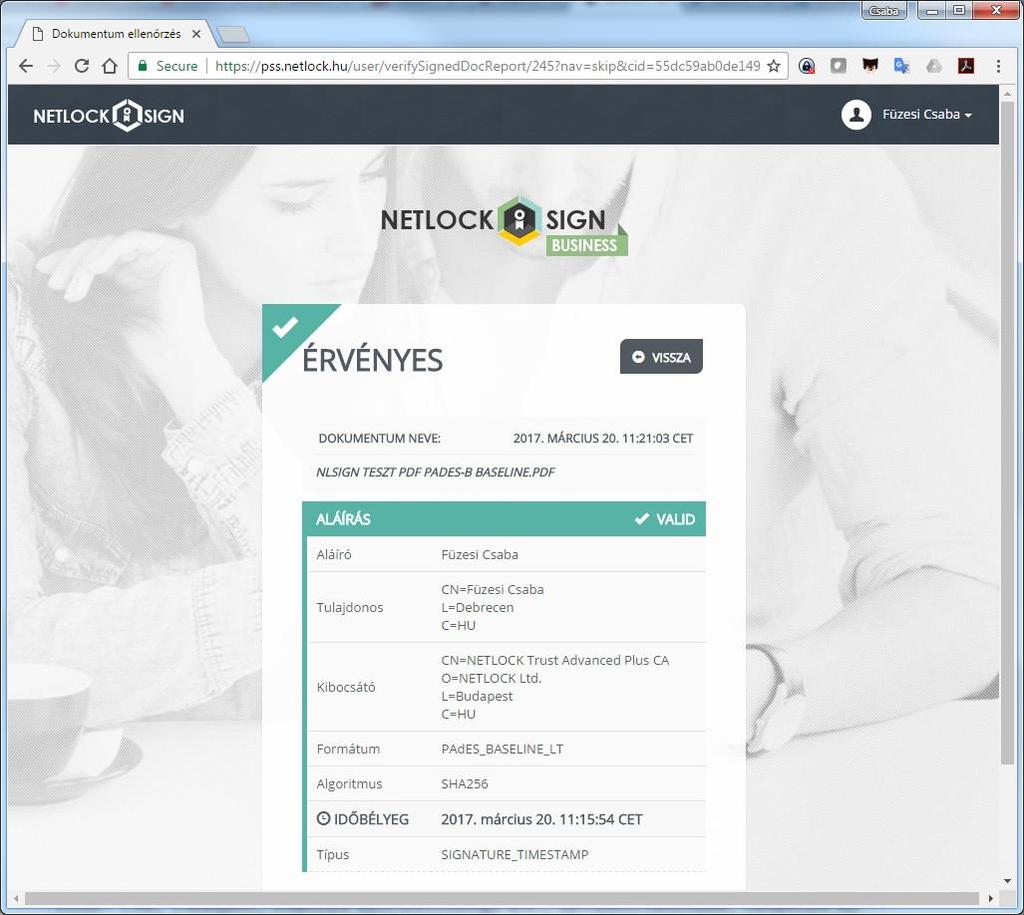Click the NETLOCK SIGN BUSINESS center logo
The image size is (1024, 915).
click(504, 226)
